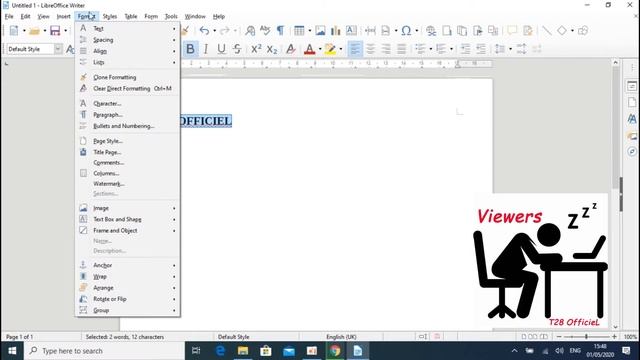Viewport: 640px width, 360px height.
Task: Insert Comment toolbar icon
Action: (x=512, y=31)
